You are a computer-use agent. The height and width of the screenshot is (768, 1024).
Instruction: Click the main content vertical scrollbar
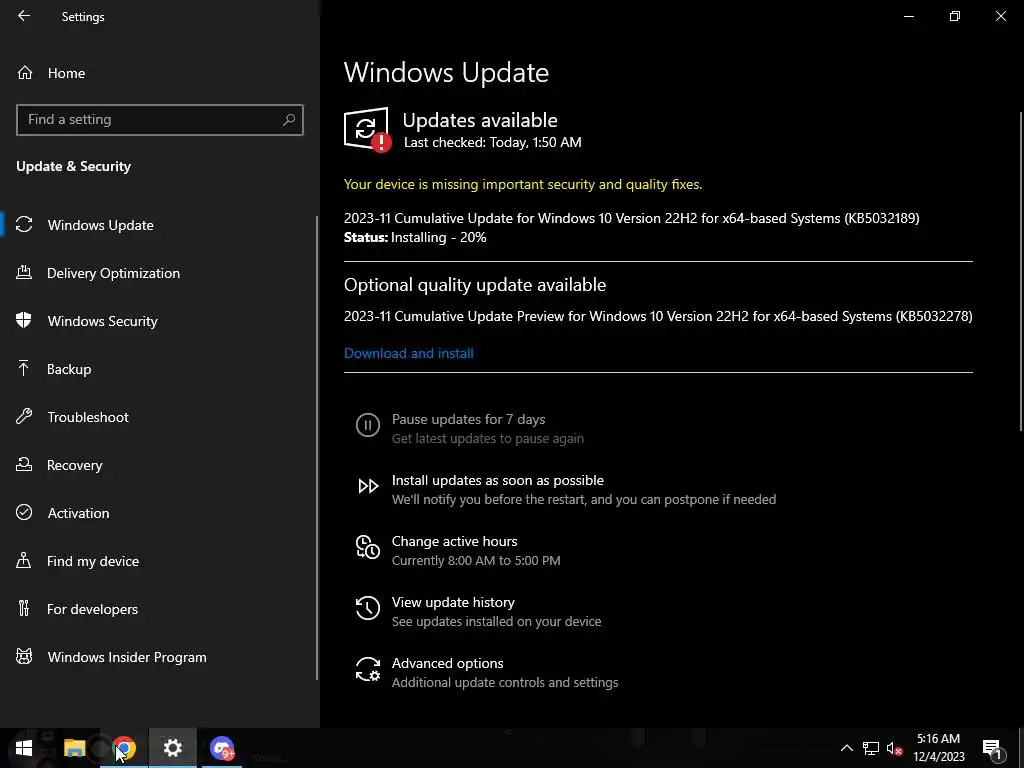point(1021,271)
